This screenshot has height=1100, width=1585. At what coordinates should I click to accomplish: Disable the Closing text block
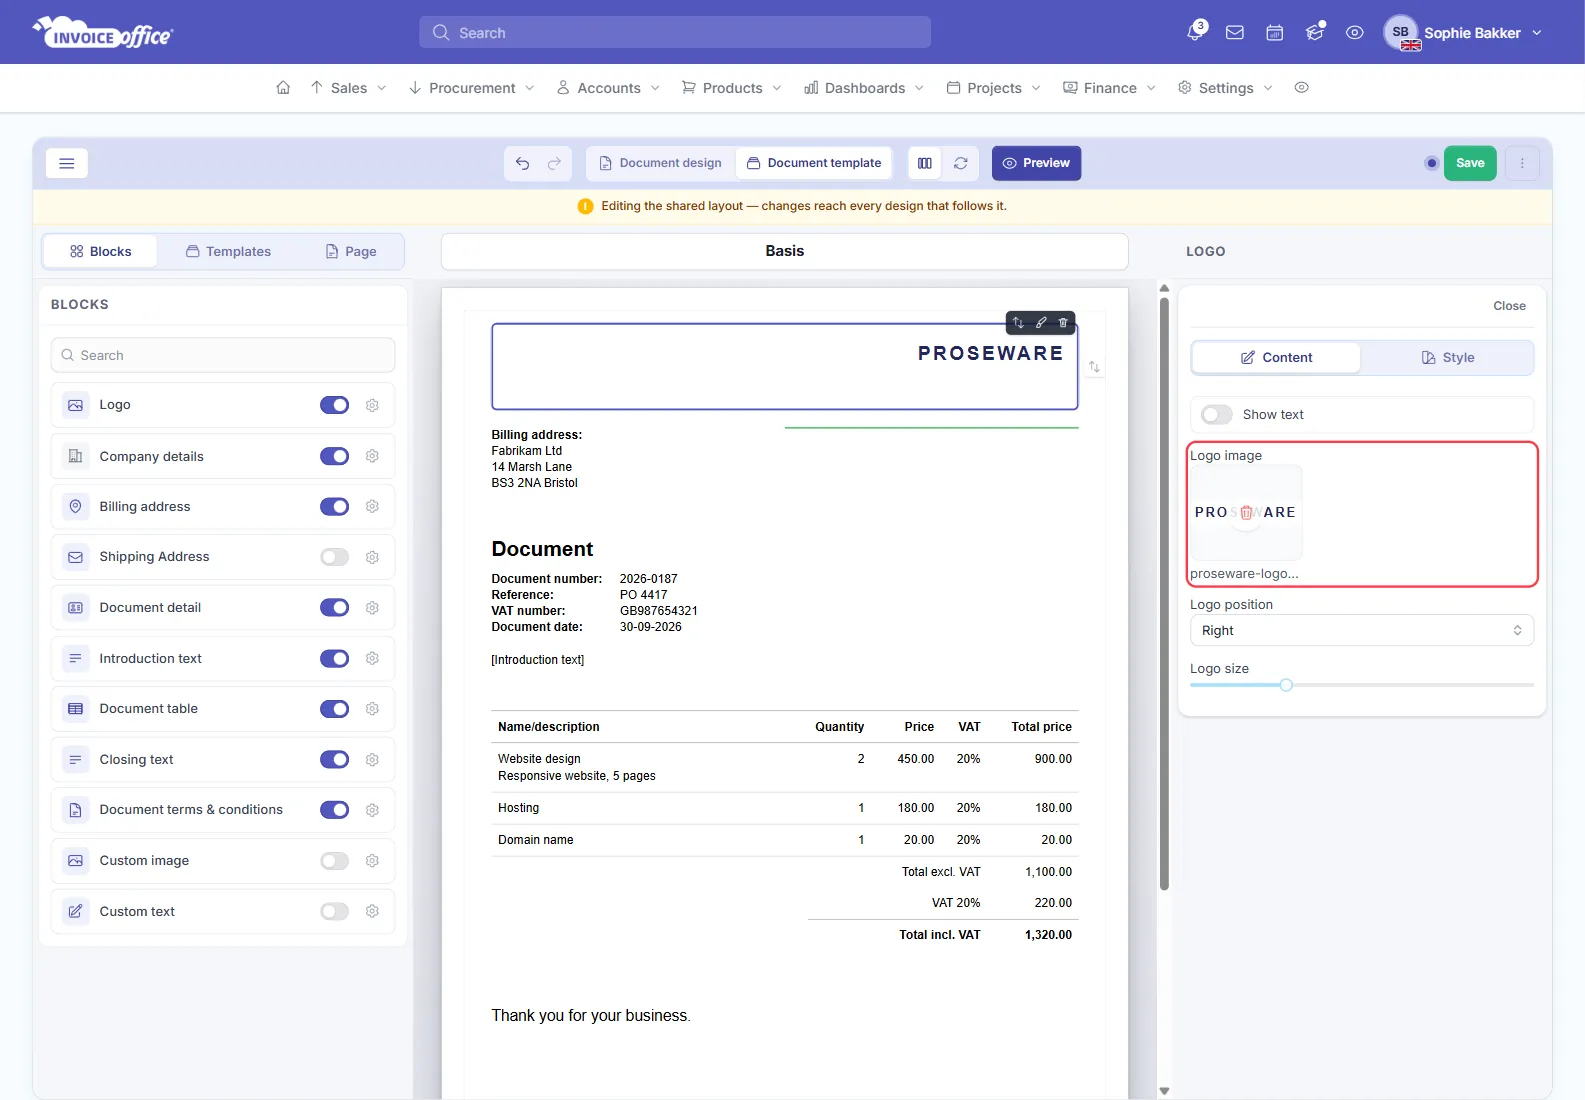coord(334,760)
